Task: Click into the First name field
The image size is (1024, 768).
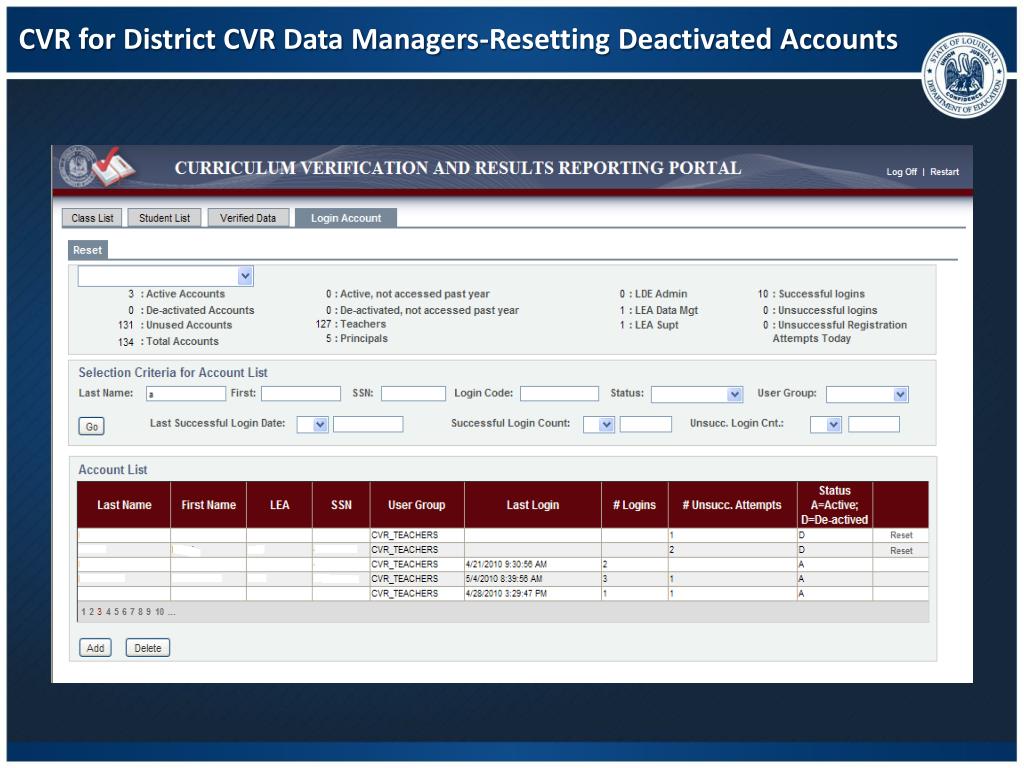Action: click(301, 393)
